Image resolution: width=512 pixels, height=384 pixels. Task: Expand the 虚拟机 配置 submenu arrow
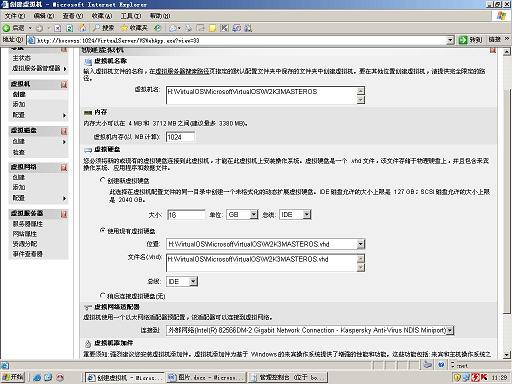click(x=65, y=115)
